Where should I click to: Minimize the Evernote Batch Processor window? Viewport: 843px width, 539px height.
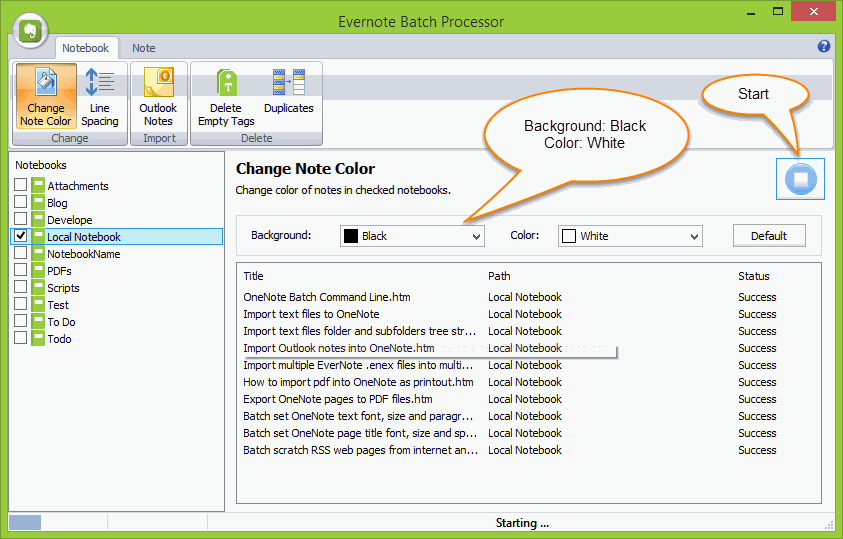pyautogui.click(x=751, y=12)
